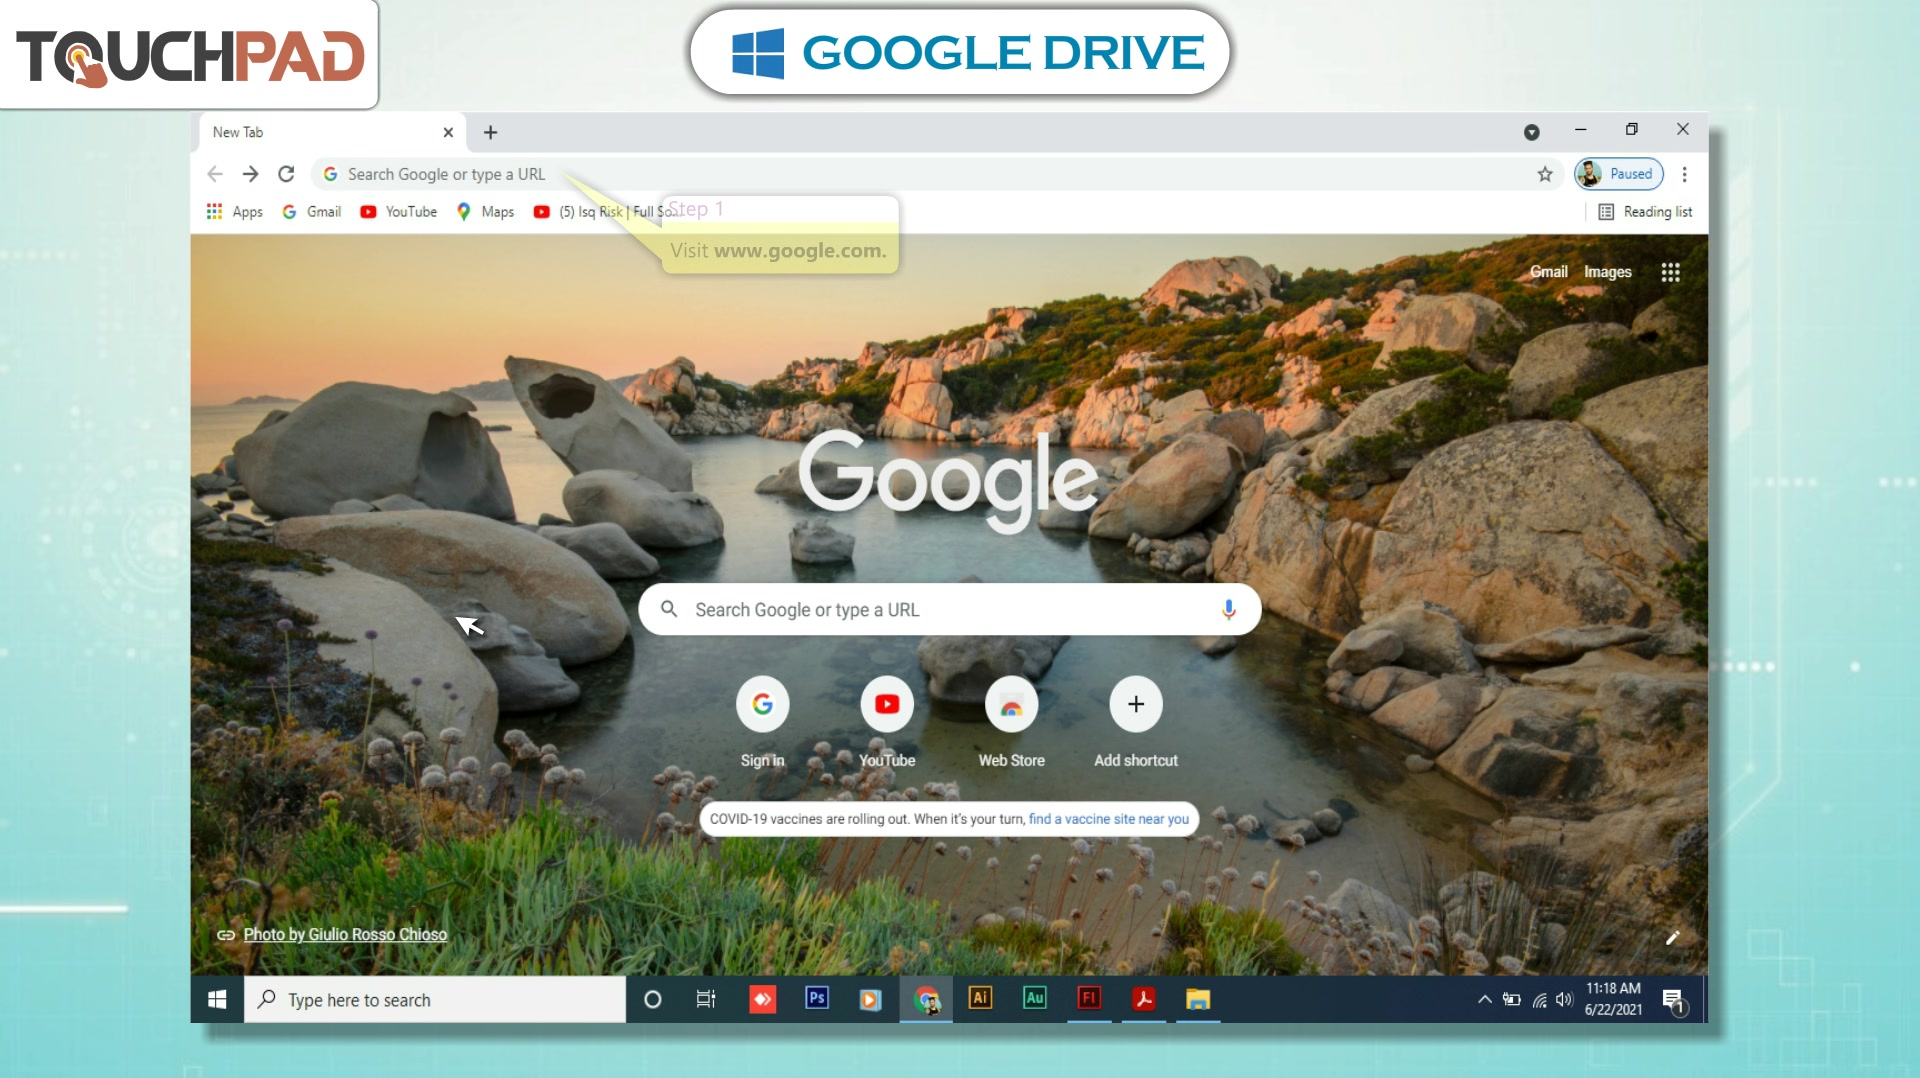
Task: Open the Reading list
Action: (1645, 211)
